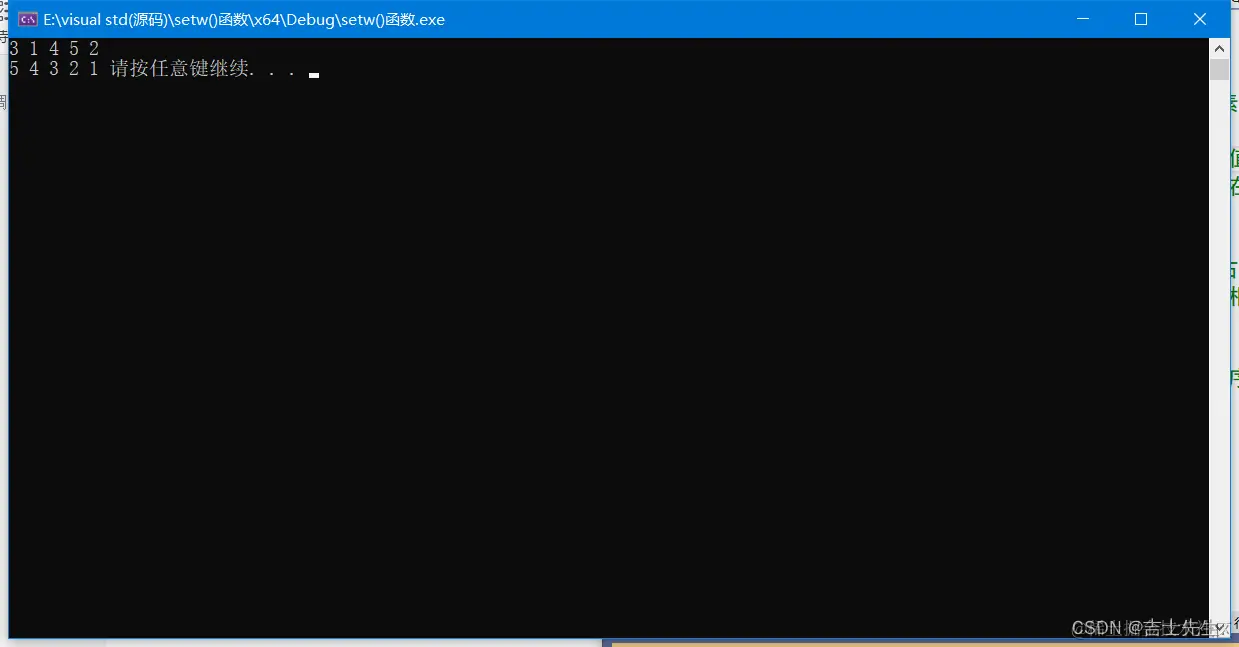Click the blinking console cursor
Viewport: 1239px width, 647px height.
point(314,75)
